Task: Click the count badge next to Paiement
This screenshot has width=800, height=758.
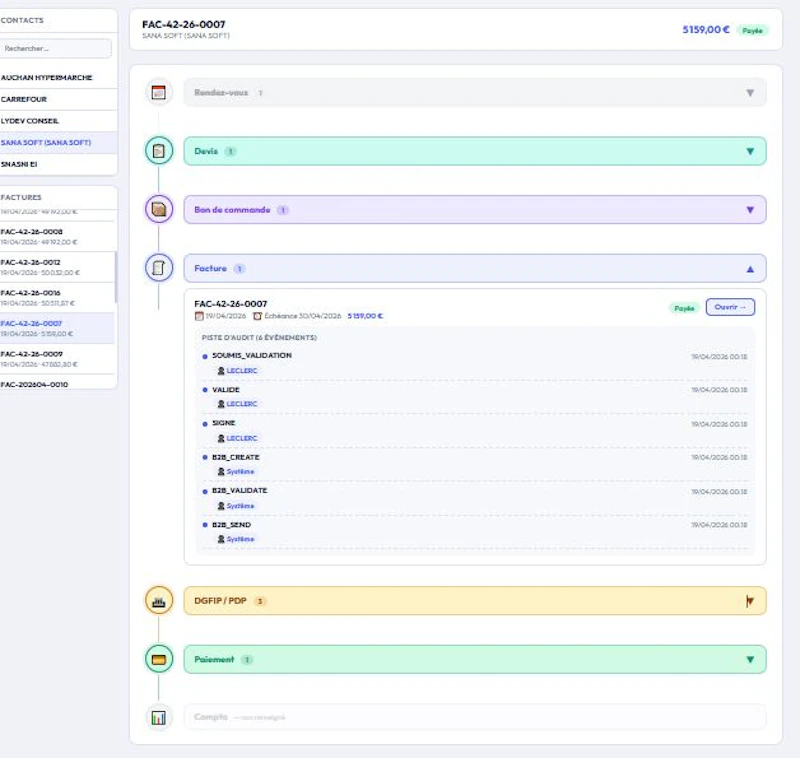Action: [247, 660]
